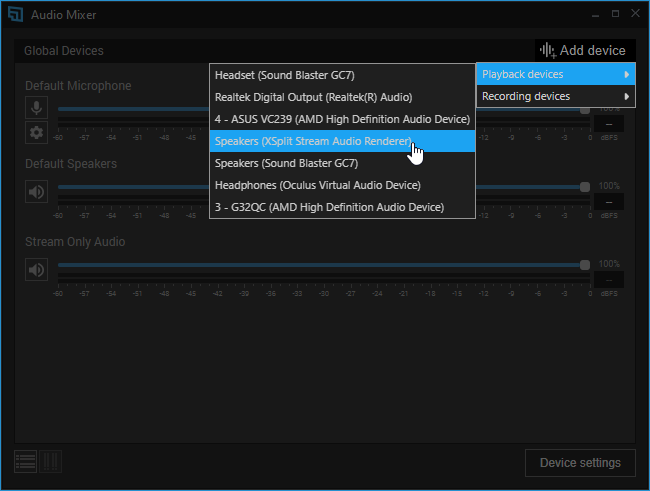The width and height of the screenshot is (650, 491).
Task: Click the Default Speakers 100% value
Action: 609,186
